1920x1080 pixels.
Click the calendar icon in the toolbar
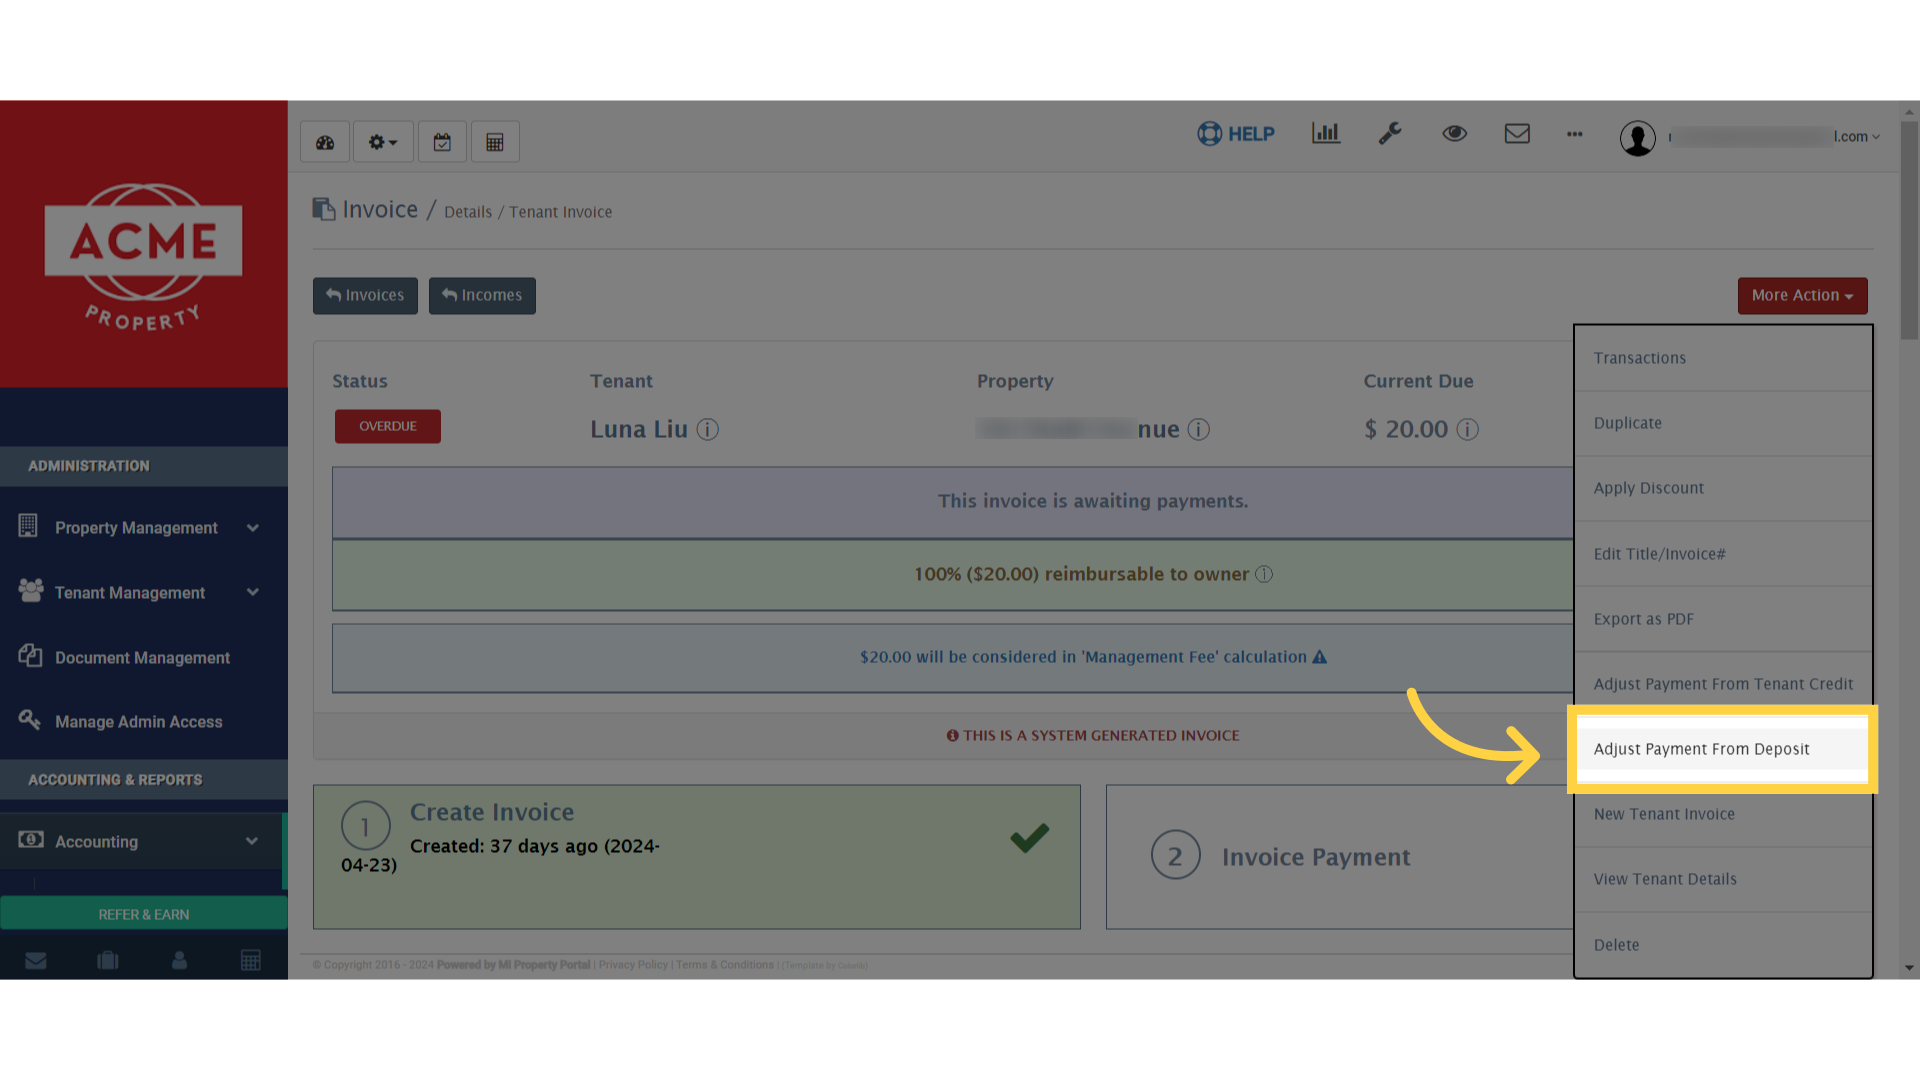tap(442, 141)
